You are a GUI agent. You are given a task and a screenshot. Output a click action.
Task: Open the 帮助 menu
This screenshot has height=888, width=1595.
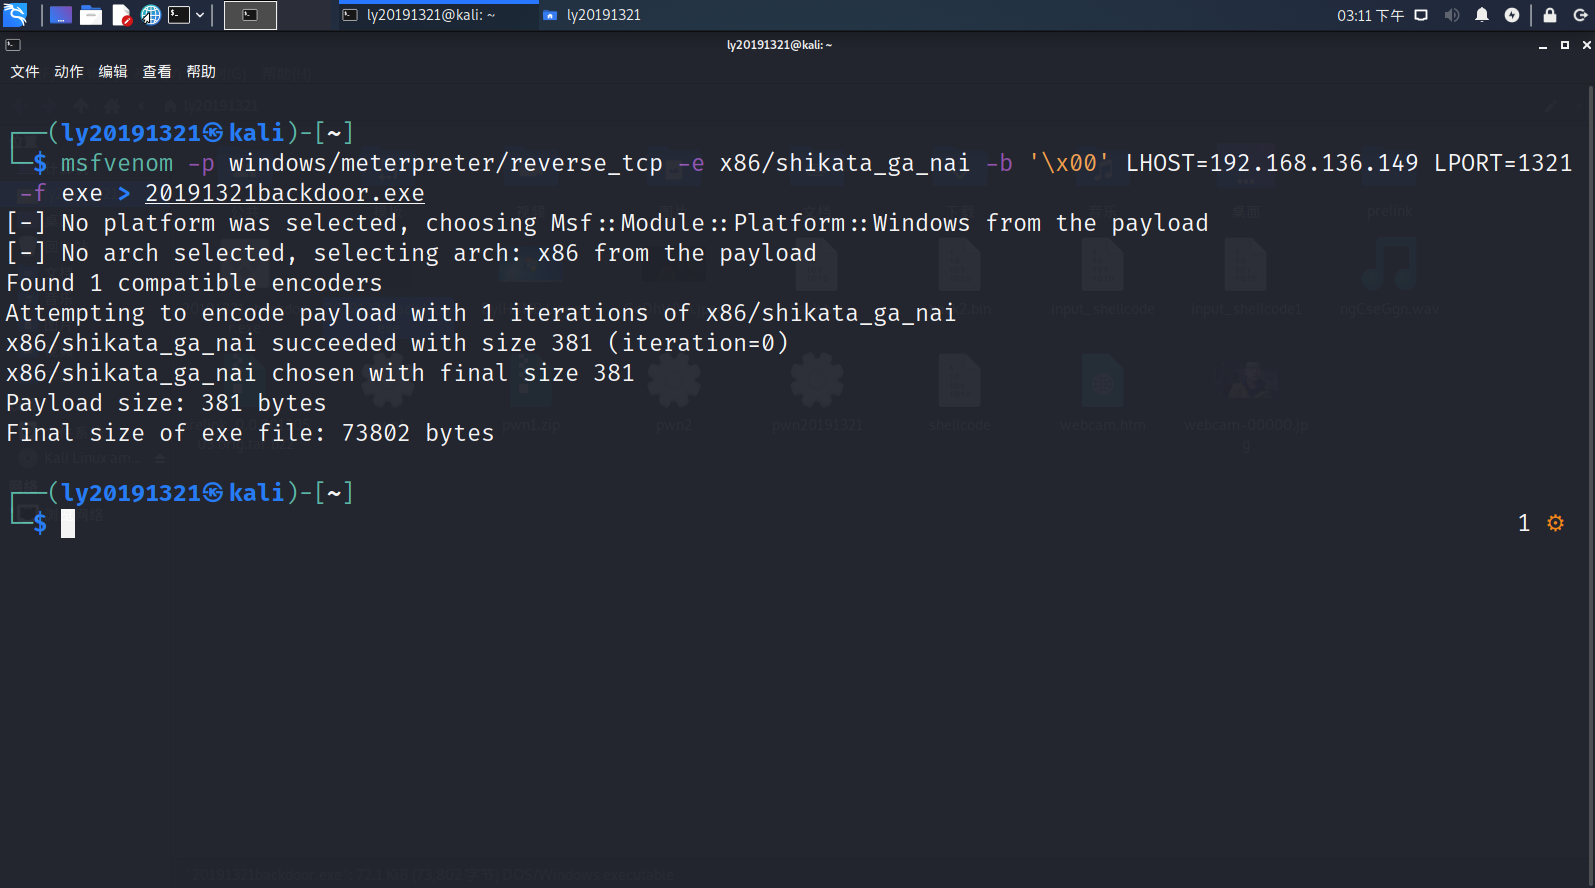(201, 72)
